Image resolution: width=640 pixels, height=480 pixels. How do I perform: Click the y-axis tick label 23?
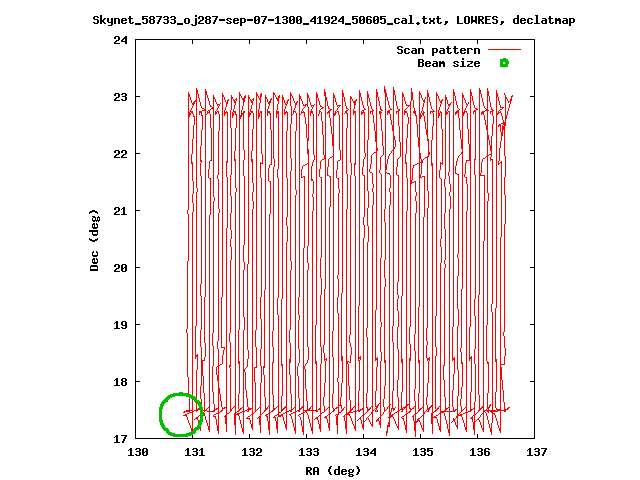pyautogui.click(x=120, y=97)
